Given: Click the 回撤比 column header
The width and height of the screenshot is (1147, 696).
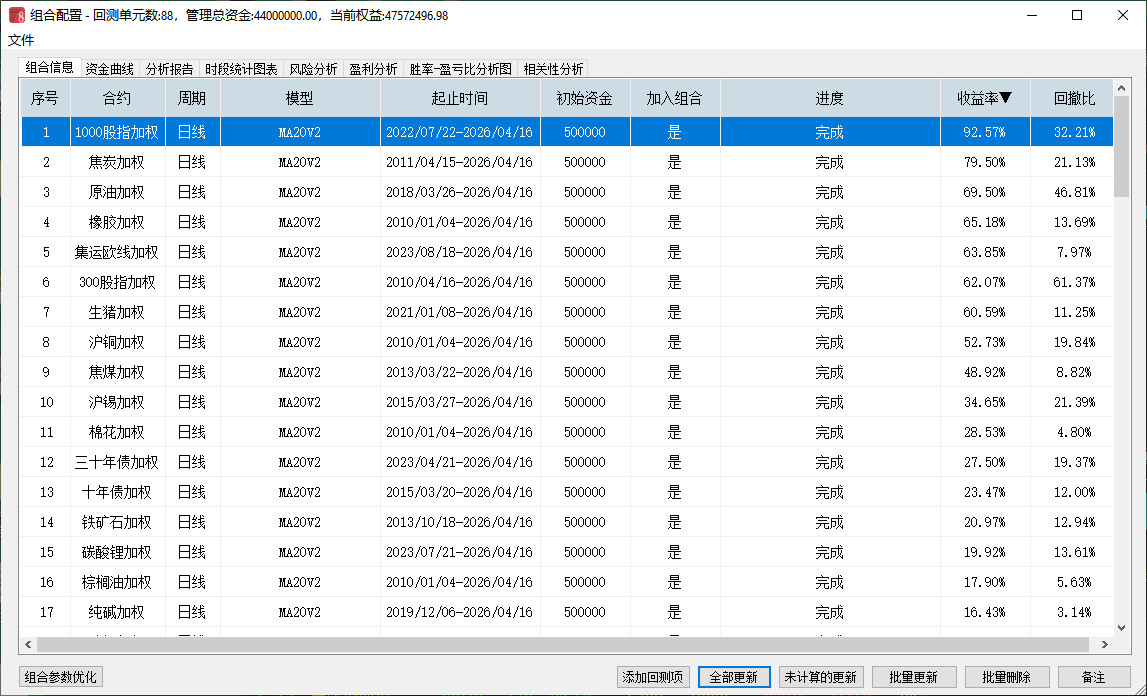Looking at the screenshot, I should coord(1074,99).
